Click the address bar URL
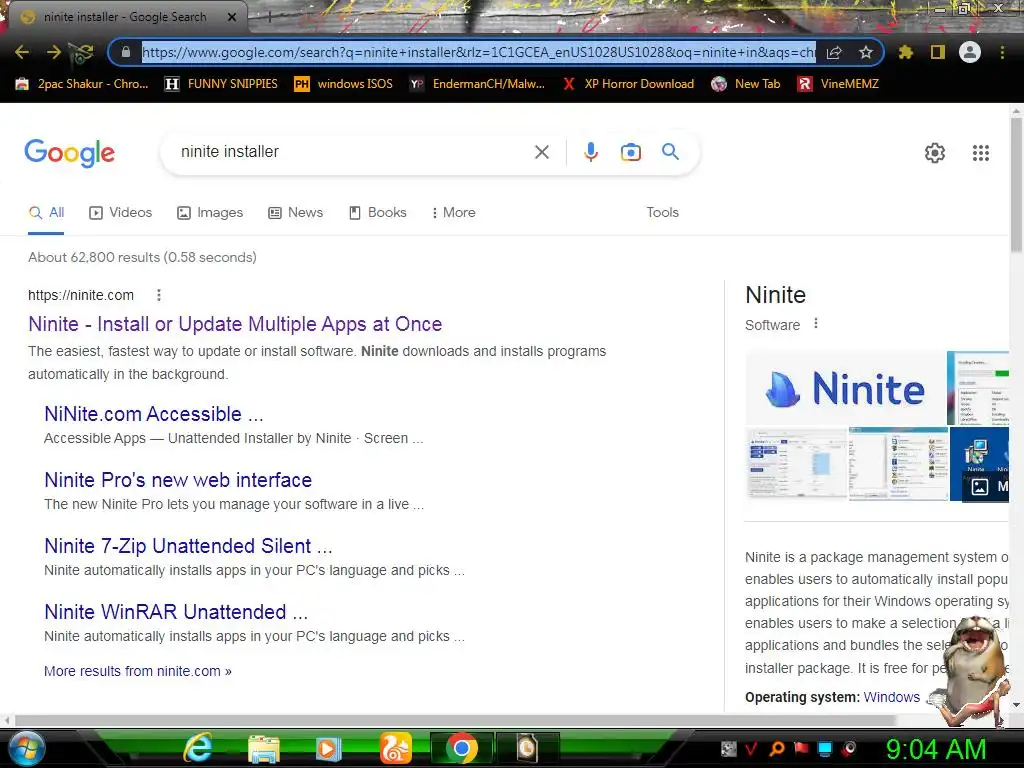The image size is (1024, 768). (479, 52)
